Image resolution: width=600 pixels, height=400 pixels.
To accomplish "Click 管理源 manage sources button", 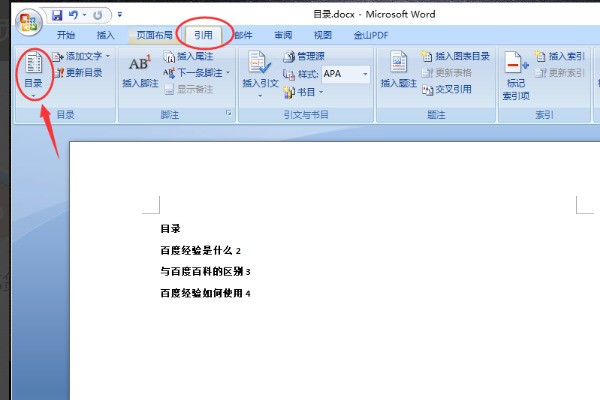I will click(304, 57).
